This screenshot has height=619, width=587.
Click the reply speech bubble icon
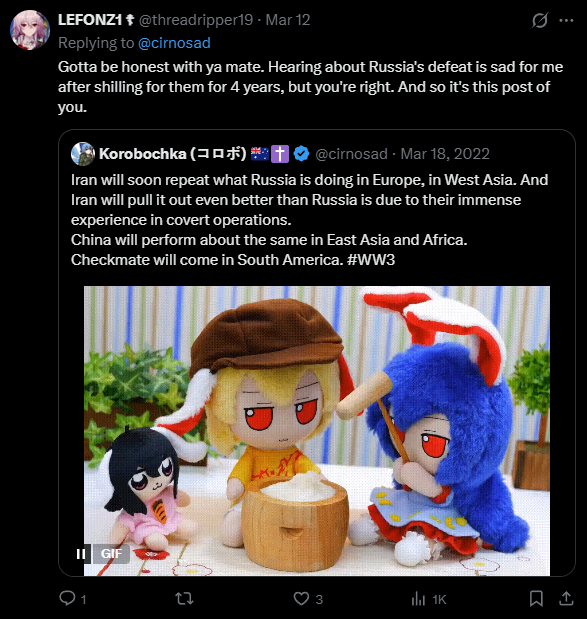point(68,598)
